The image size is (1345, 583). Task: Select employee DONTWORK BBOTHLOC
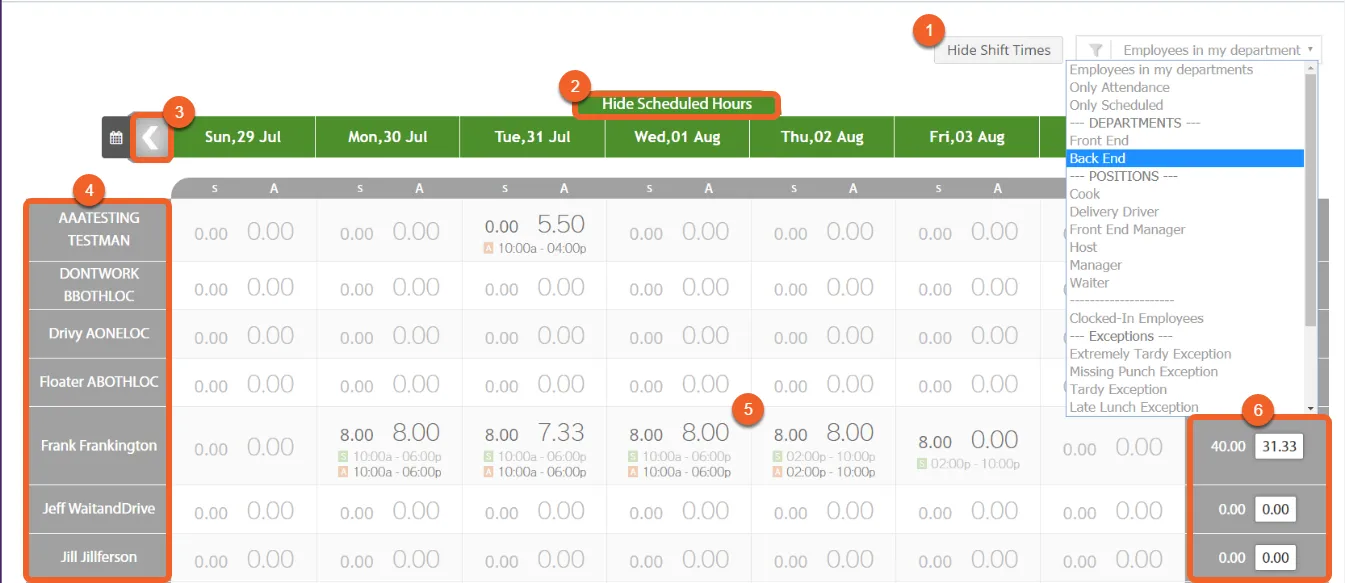point(99,285)
